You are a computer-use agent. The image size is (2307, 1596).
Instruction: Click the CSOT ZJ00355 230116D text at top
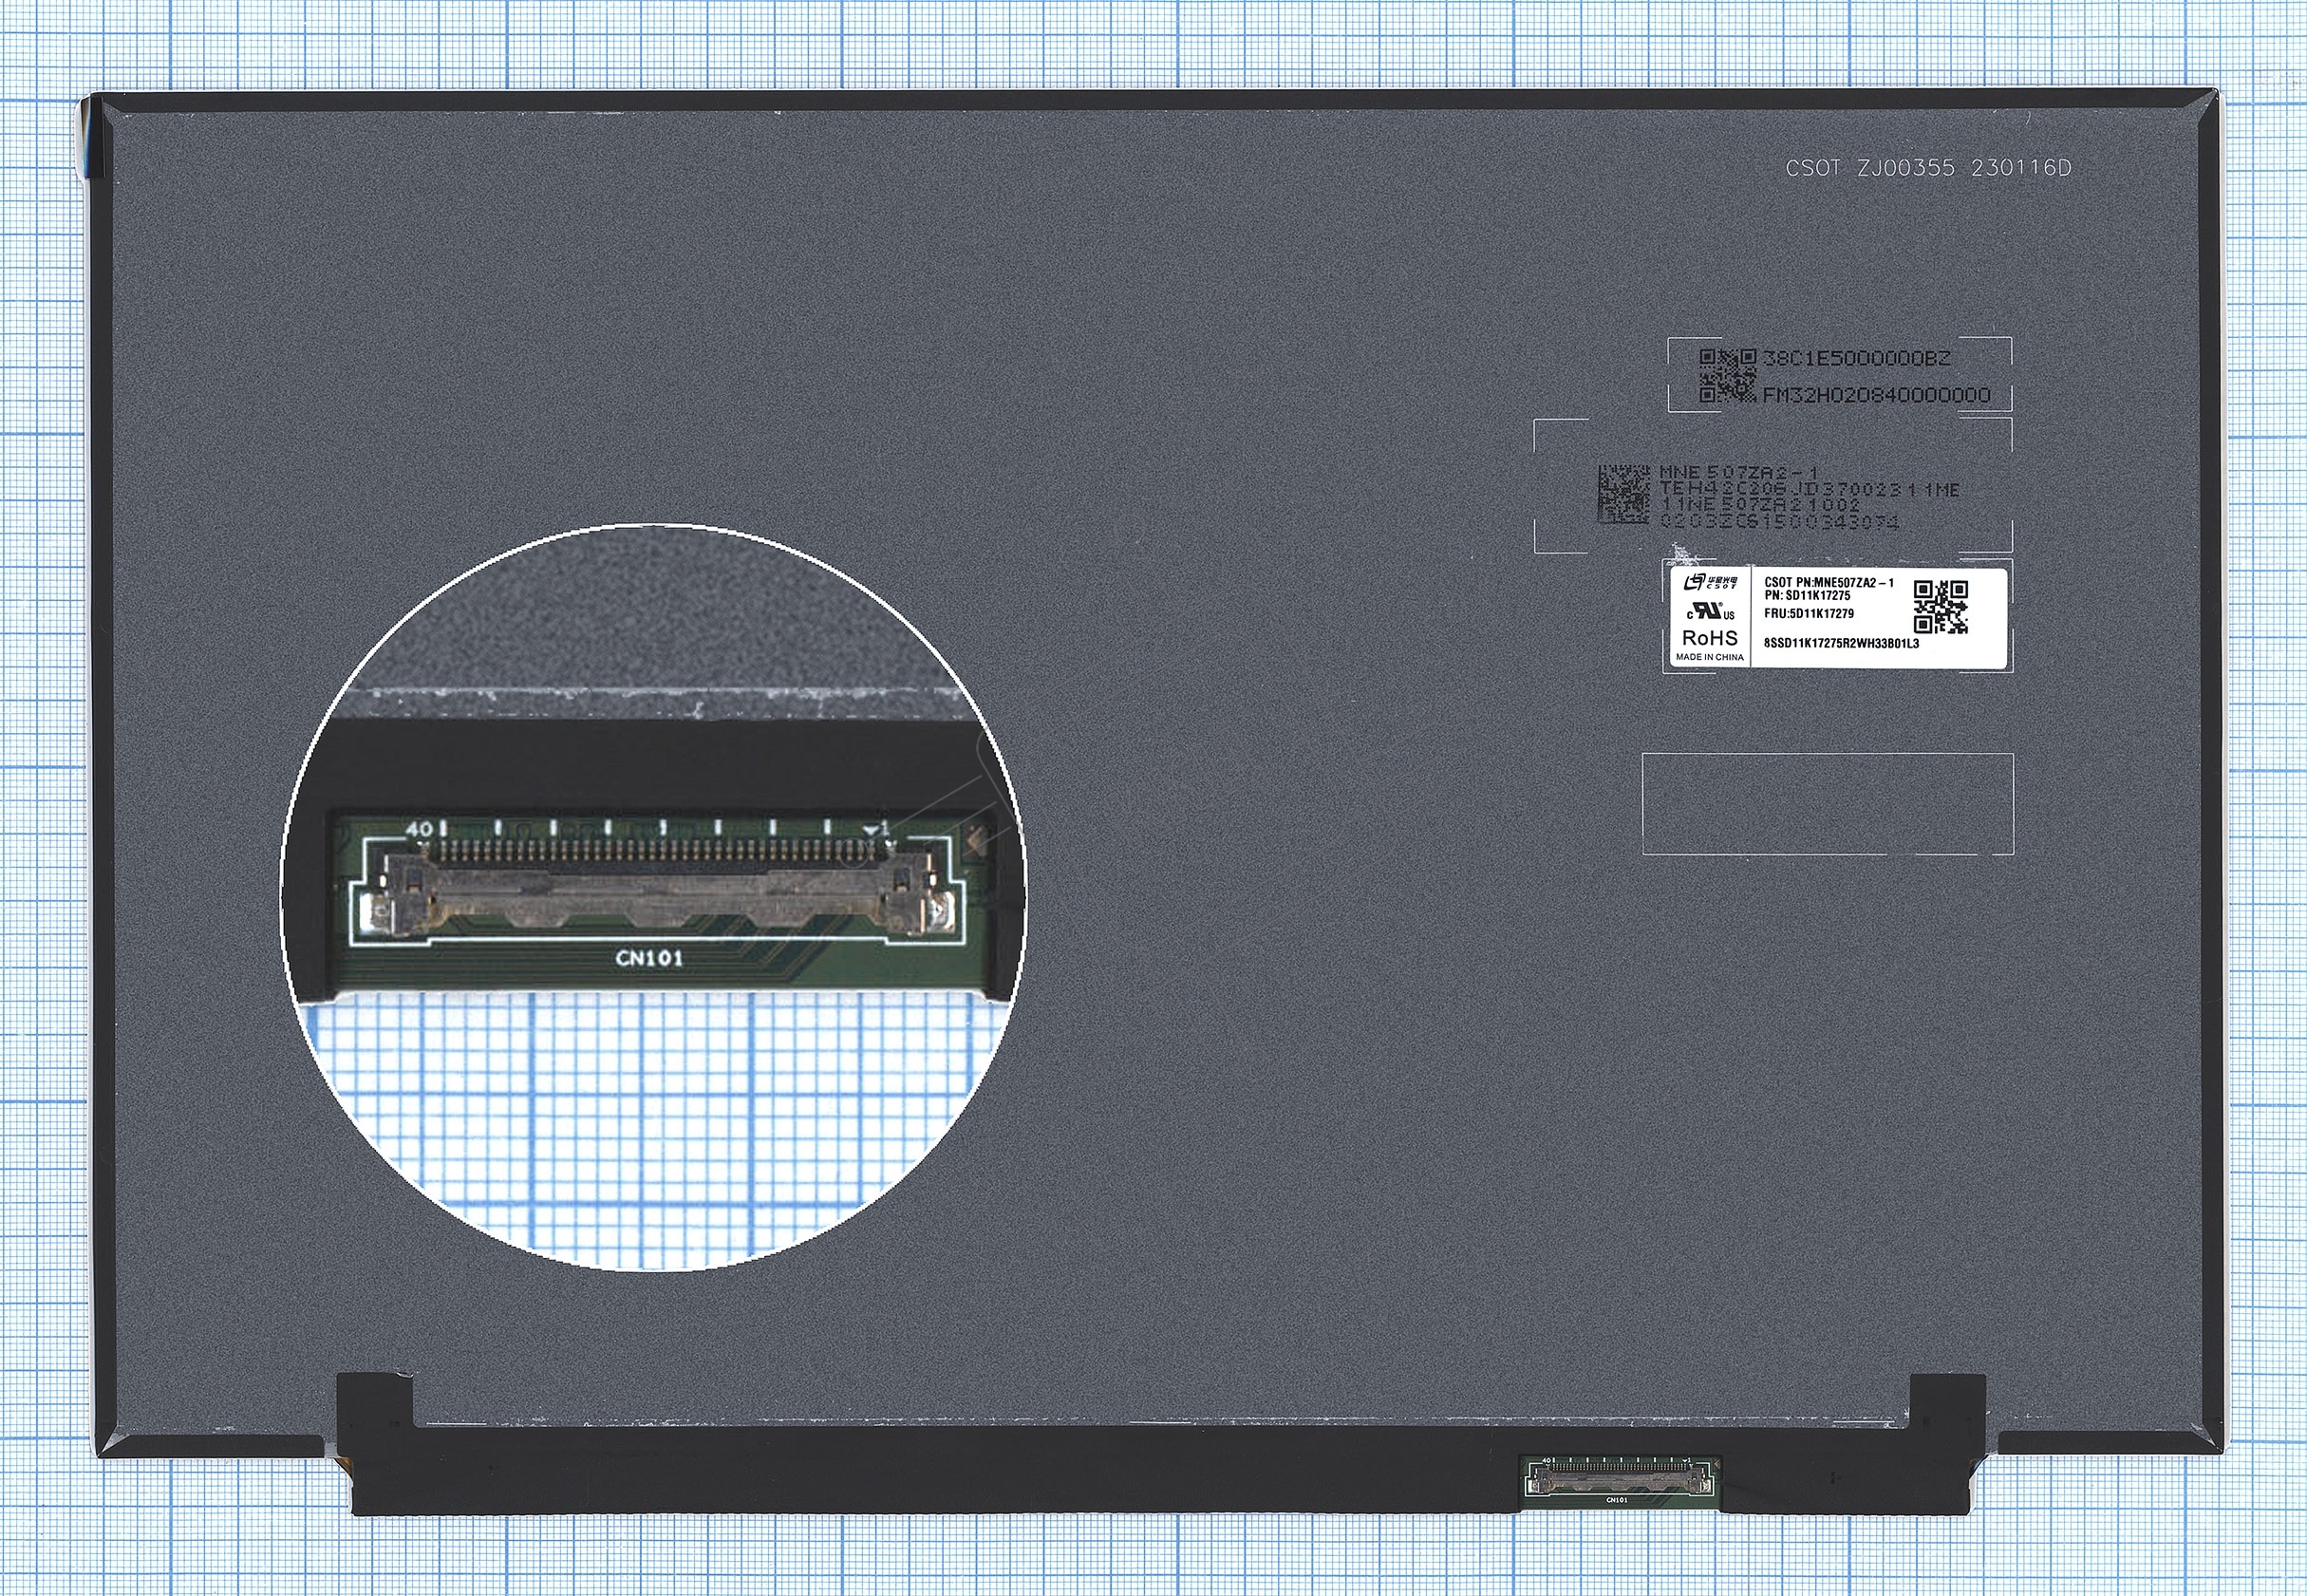1929,168
